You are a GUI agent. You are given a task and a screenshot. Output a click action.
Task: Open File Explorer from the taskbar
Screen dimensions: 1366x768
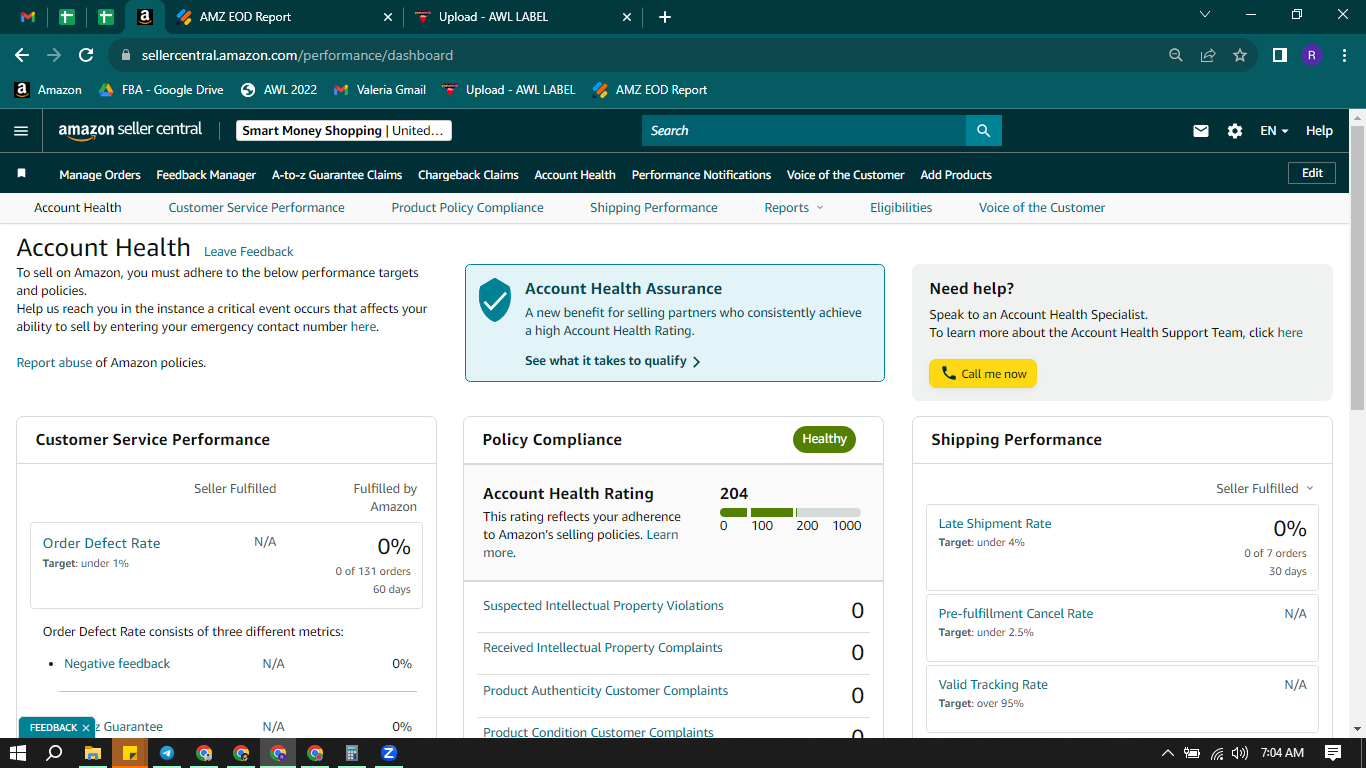tap(92, 753)
